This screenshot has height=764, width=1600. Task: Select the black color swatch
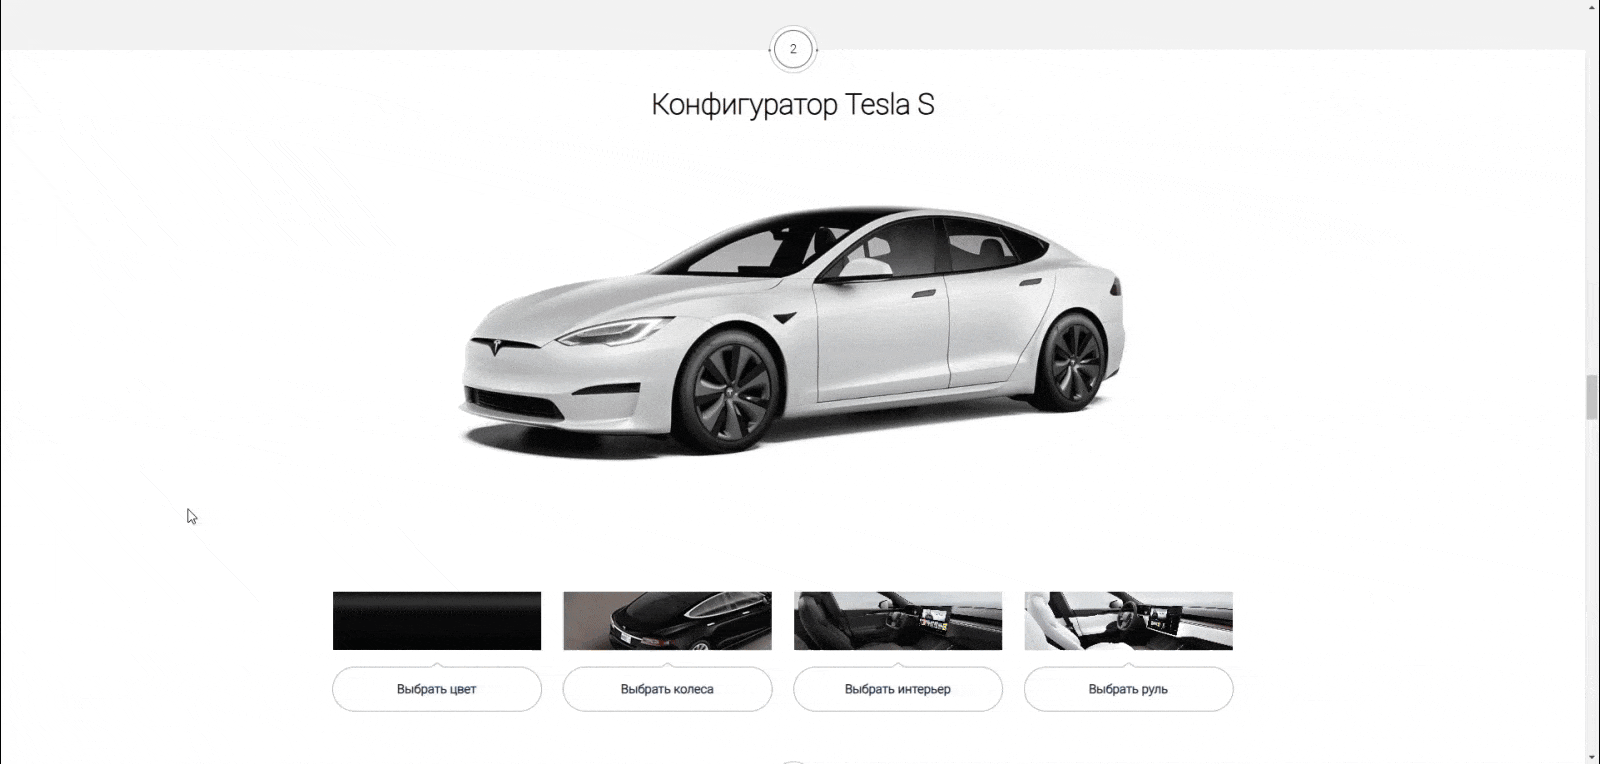[x=437, y=621]
